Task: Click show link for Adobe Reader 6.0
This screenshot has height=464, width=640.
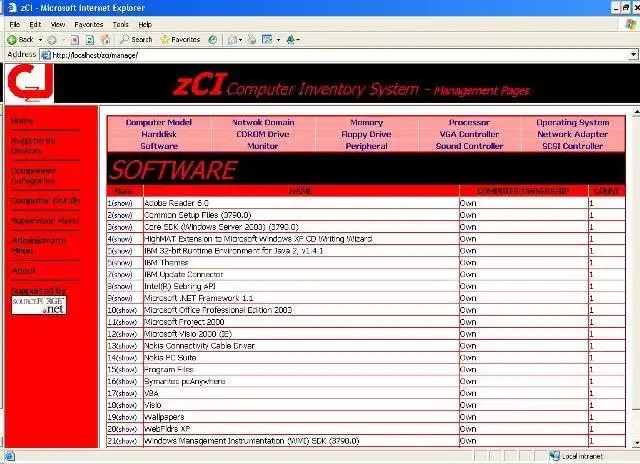Action: coord(122,203)
